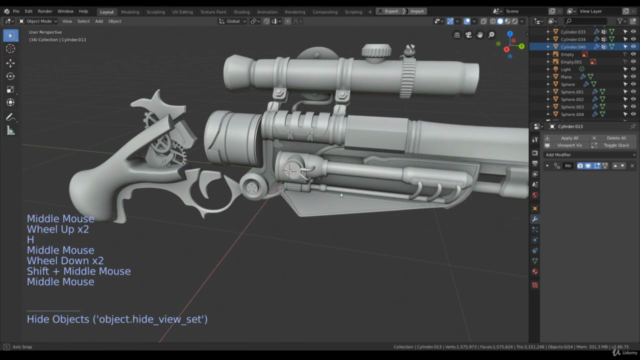Open the Texture properties tab
This screenshot has width=640, height=360.
[535, 285]
